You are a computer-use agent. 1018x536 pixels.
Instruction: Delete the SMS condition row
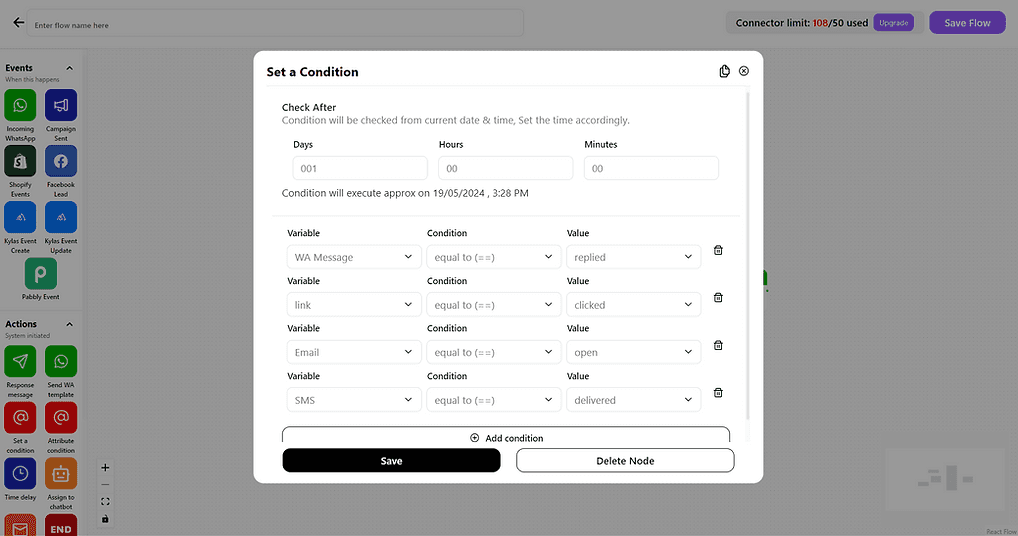718,393
